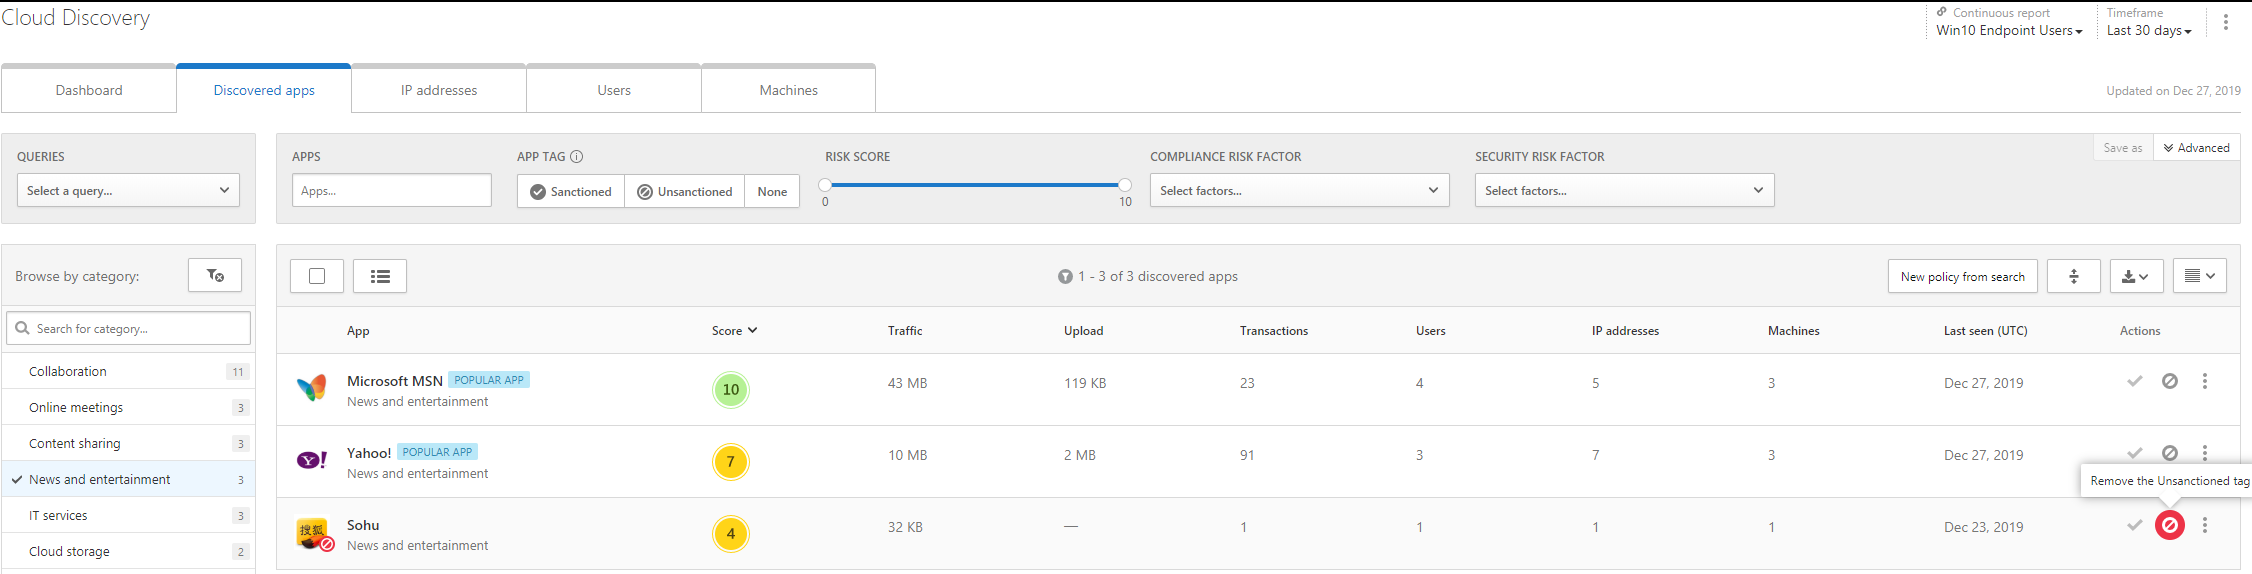Select the IT services category
2252x574 pixels.
pyautogui.click(x=128, y=515)
